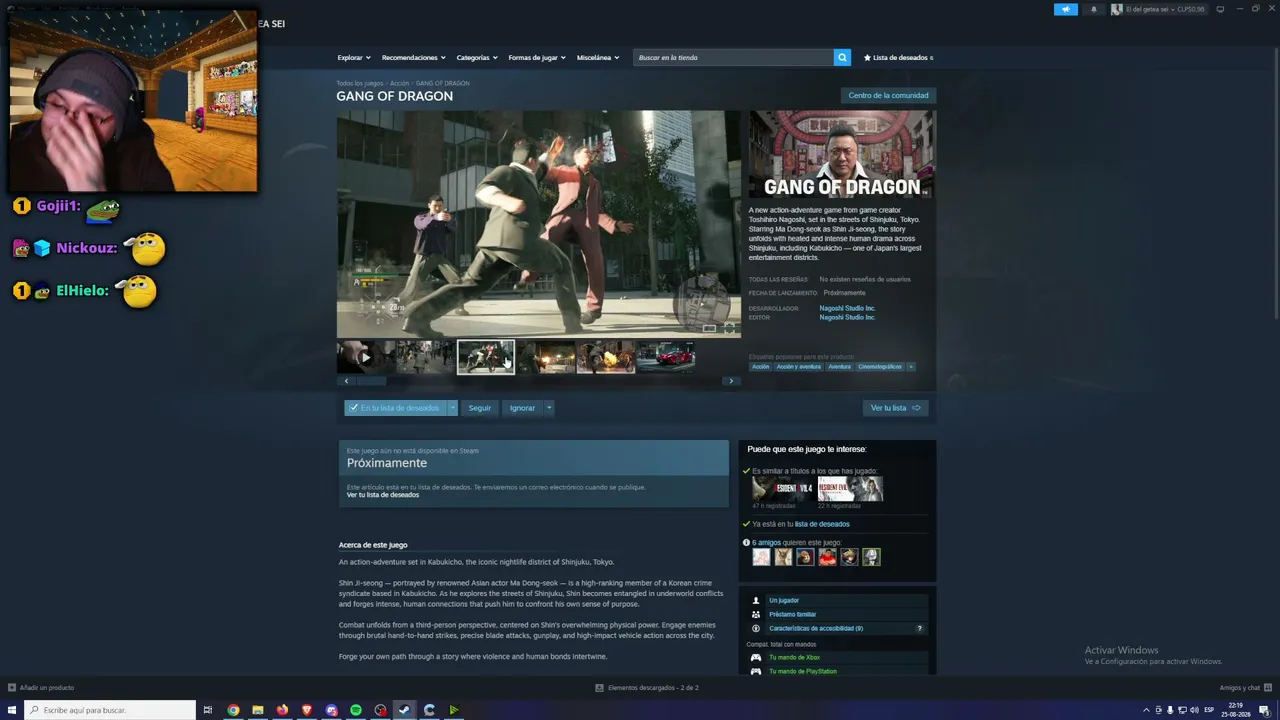Click the add a product plus icon
The image size is (1280, 720).
[12, 688]
